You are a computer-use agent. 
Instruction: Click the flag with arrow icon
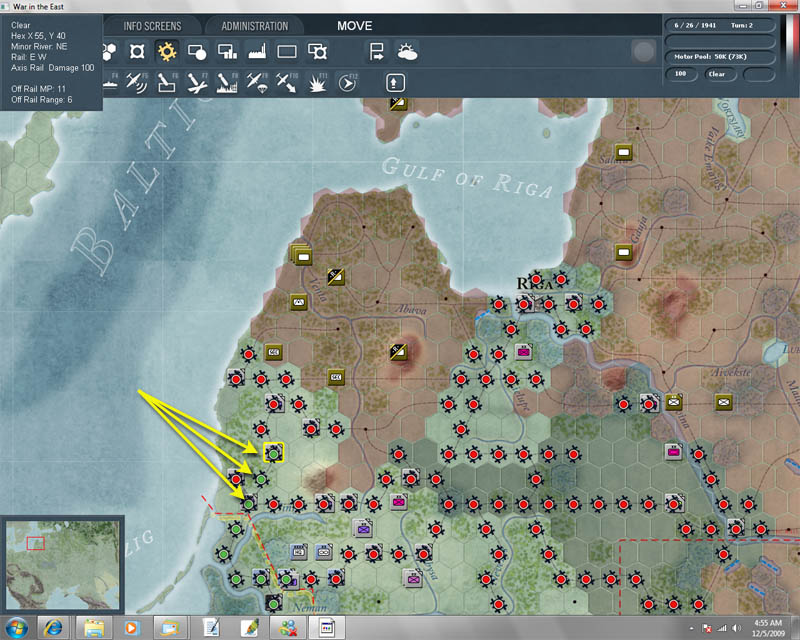click(377, 52)
